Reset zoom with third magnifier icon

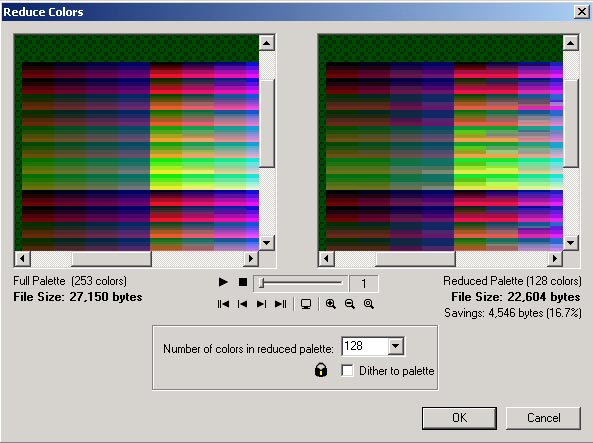(x=369, y=304)
